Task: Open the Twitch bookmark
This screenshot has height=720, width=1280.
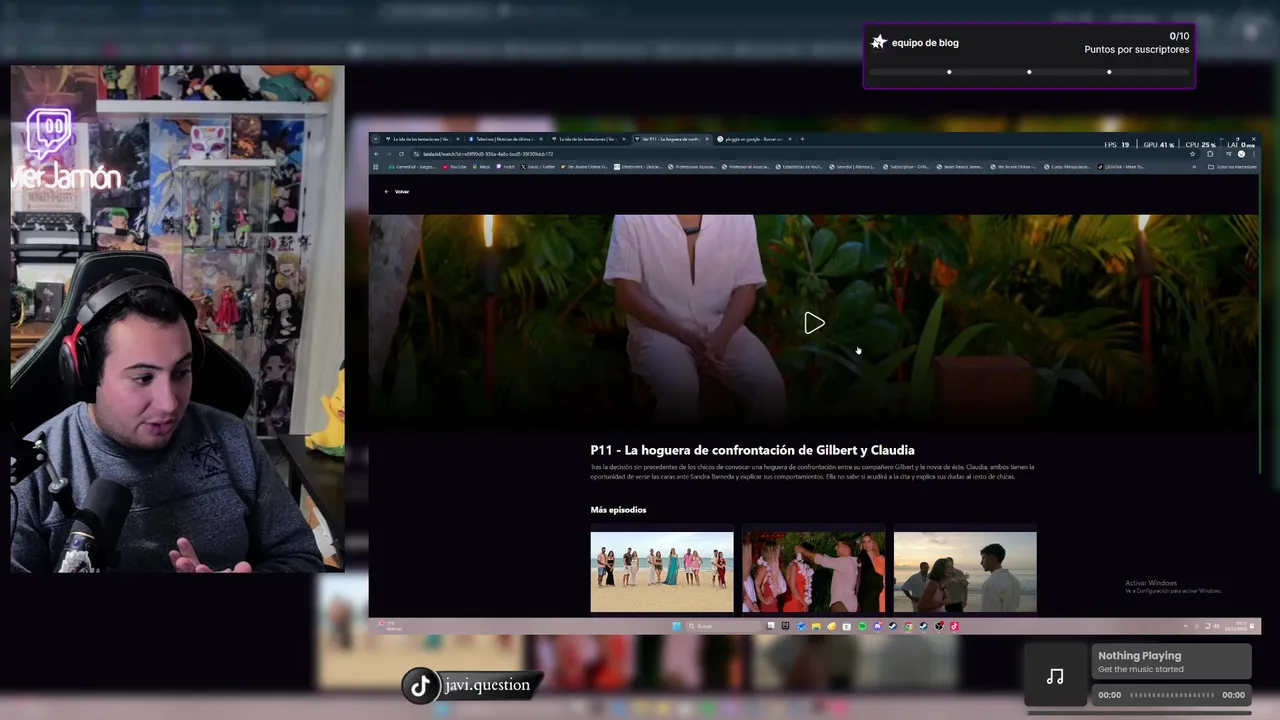Action: coord(505,167)
